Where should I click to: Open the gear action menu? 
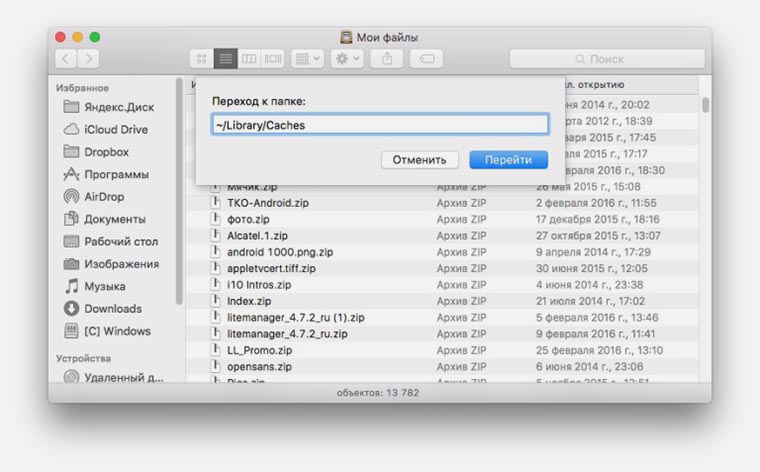pos(348,59)
